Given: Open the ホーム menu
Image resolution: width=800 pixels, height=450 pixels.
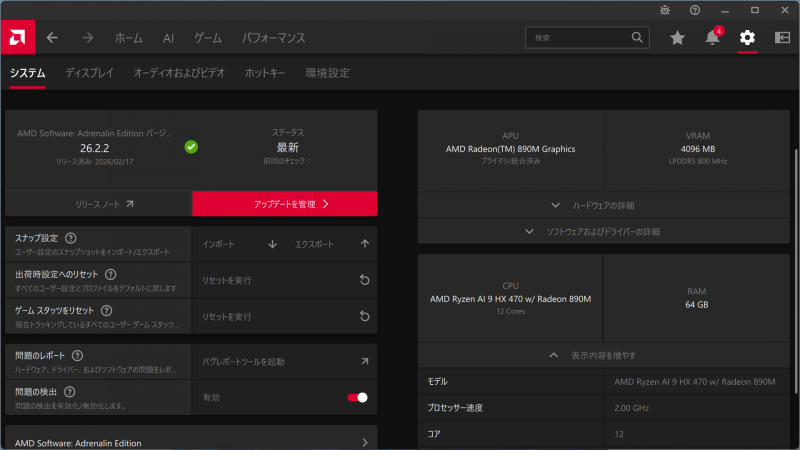Looking at the screenshot, I should tap(129, 38).
